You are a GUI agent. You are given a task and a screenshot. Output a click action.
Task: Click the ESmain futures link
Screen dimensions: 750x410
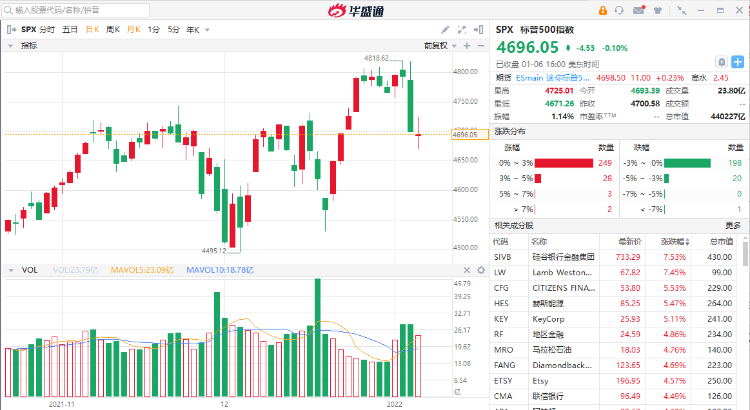point(552,78)
